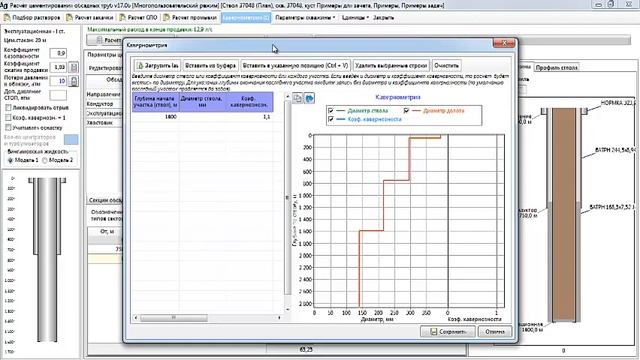
Task: Uncheck Диаметр ствола legend checkbox
Action: (x=331, y=111)
